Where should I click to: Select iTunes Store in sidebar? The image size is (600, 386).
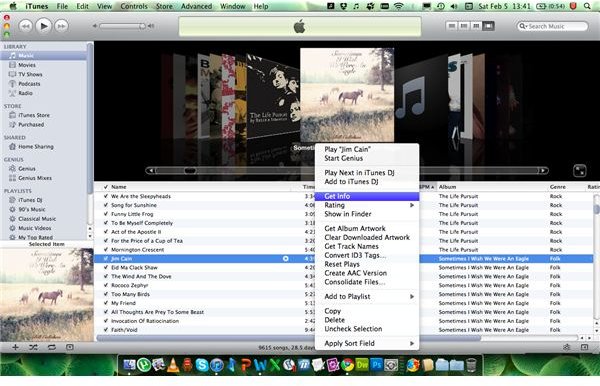pyautogui.click(x=34, y=115)
